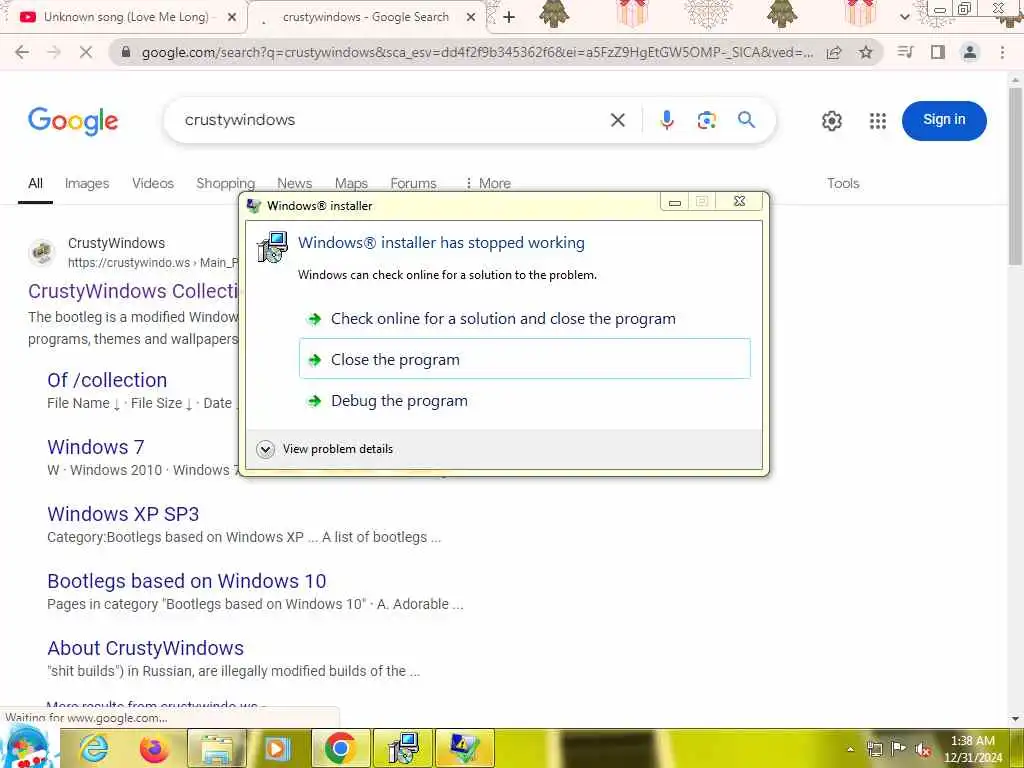
Task: Open Firefox from taskbar
Action: 153,748
